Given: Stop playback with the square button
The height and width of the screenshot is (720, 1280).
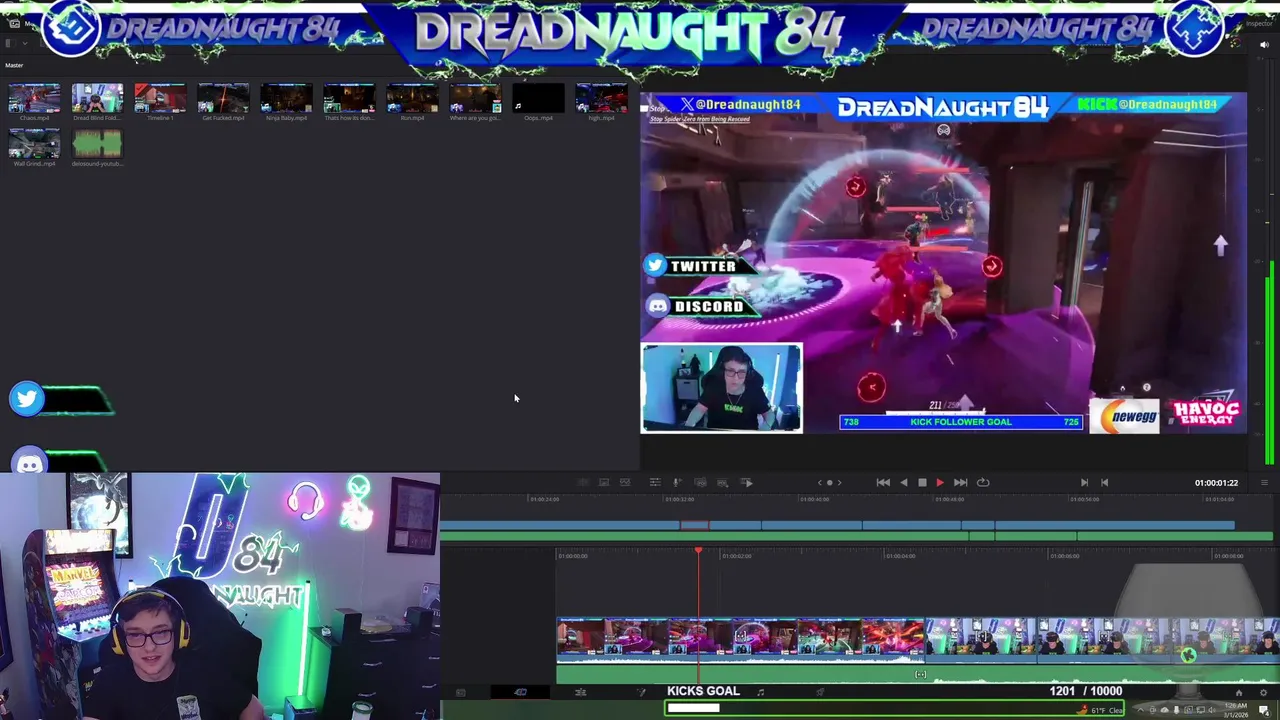Looking at the screenshot, I should 922,482.
